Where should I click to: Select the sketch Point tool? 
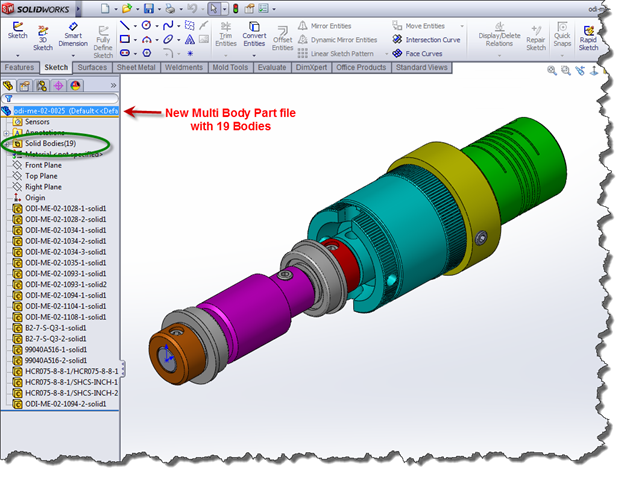[x=190, y=53]
